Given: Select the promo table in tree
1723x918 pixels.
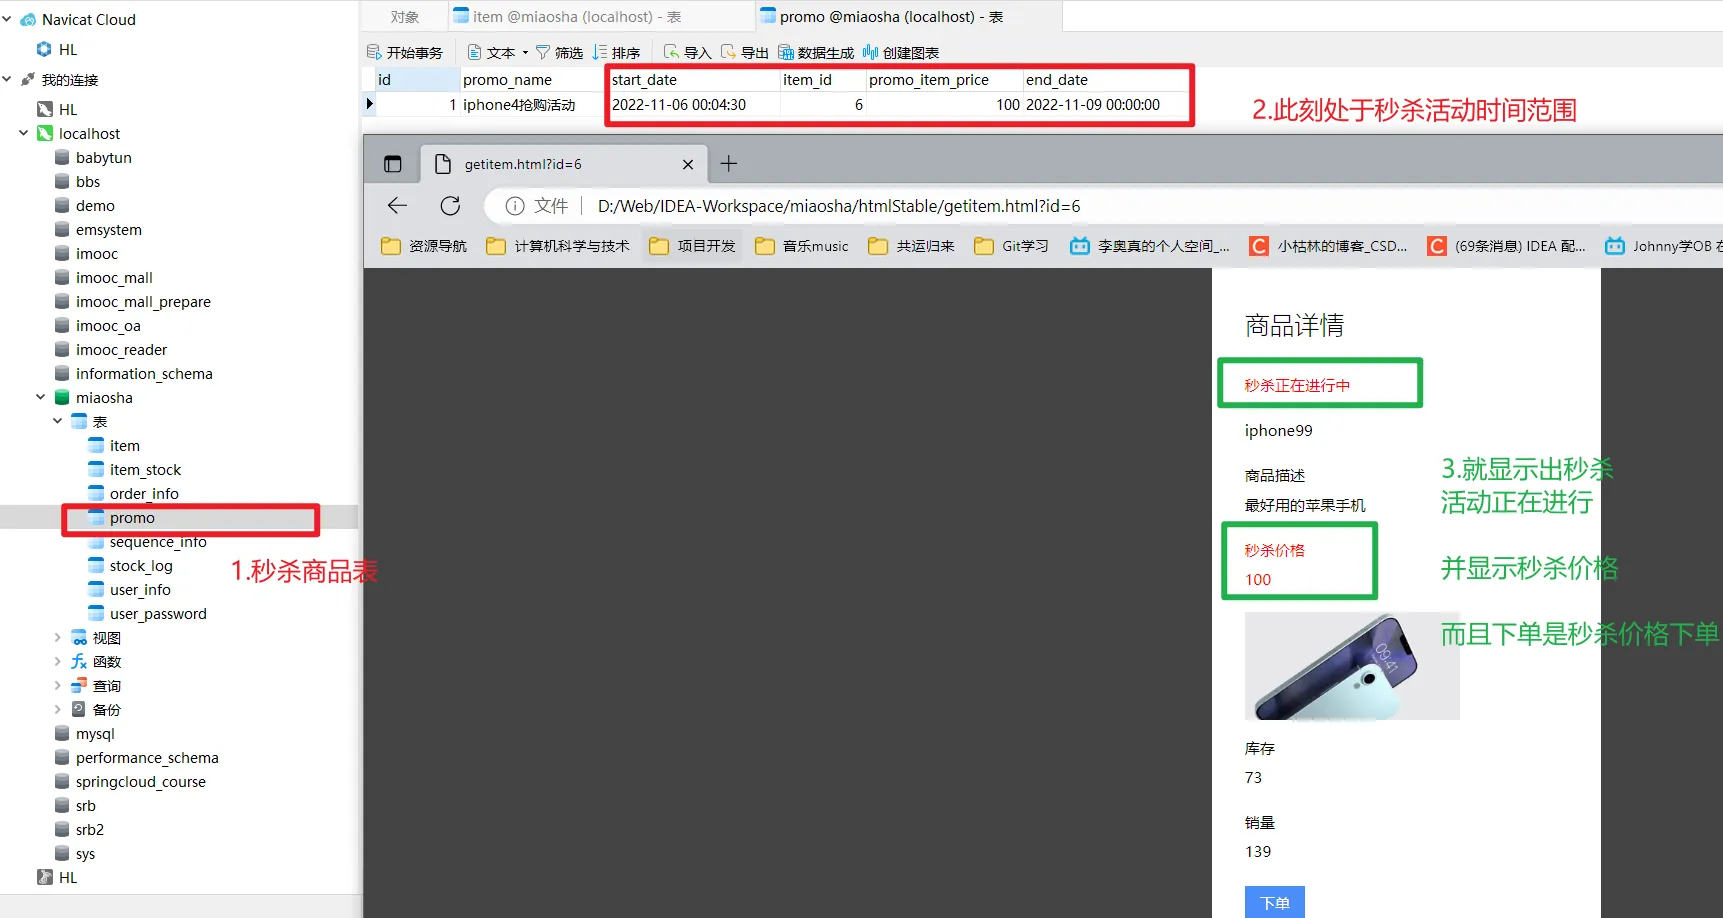Looking at the screenshot, I should click(x=132, y=518).
